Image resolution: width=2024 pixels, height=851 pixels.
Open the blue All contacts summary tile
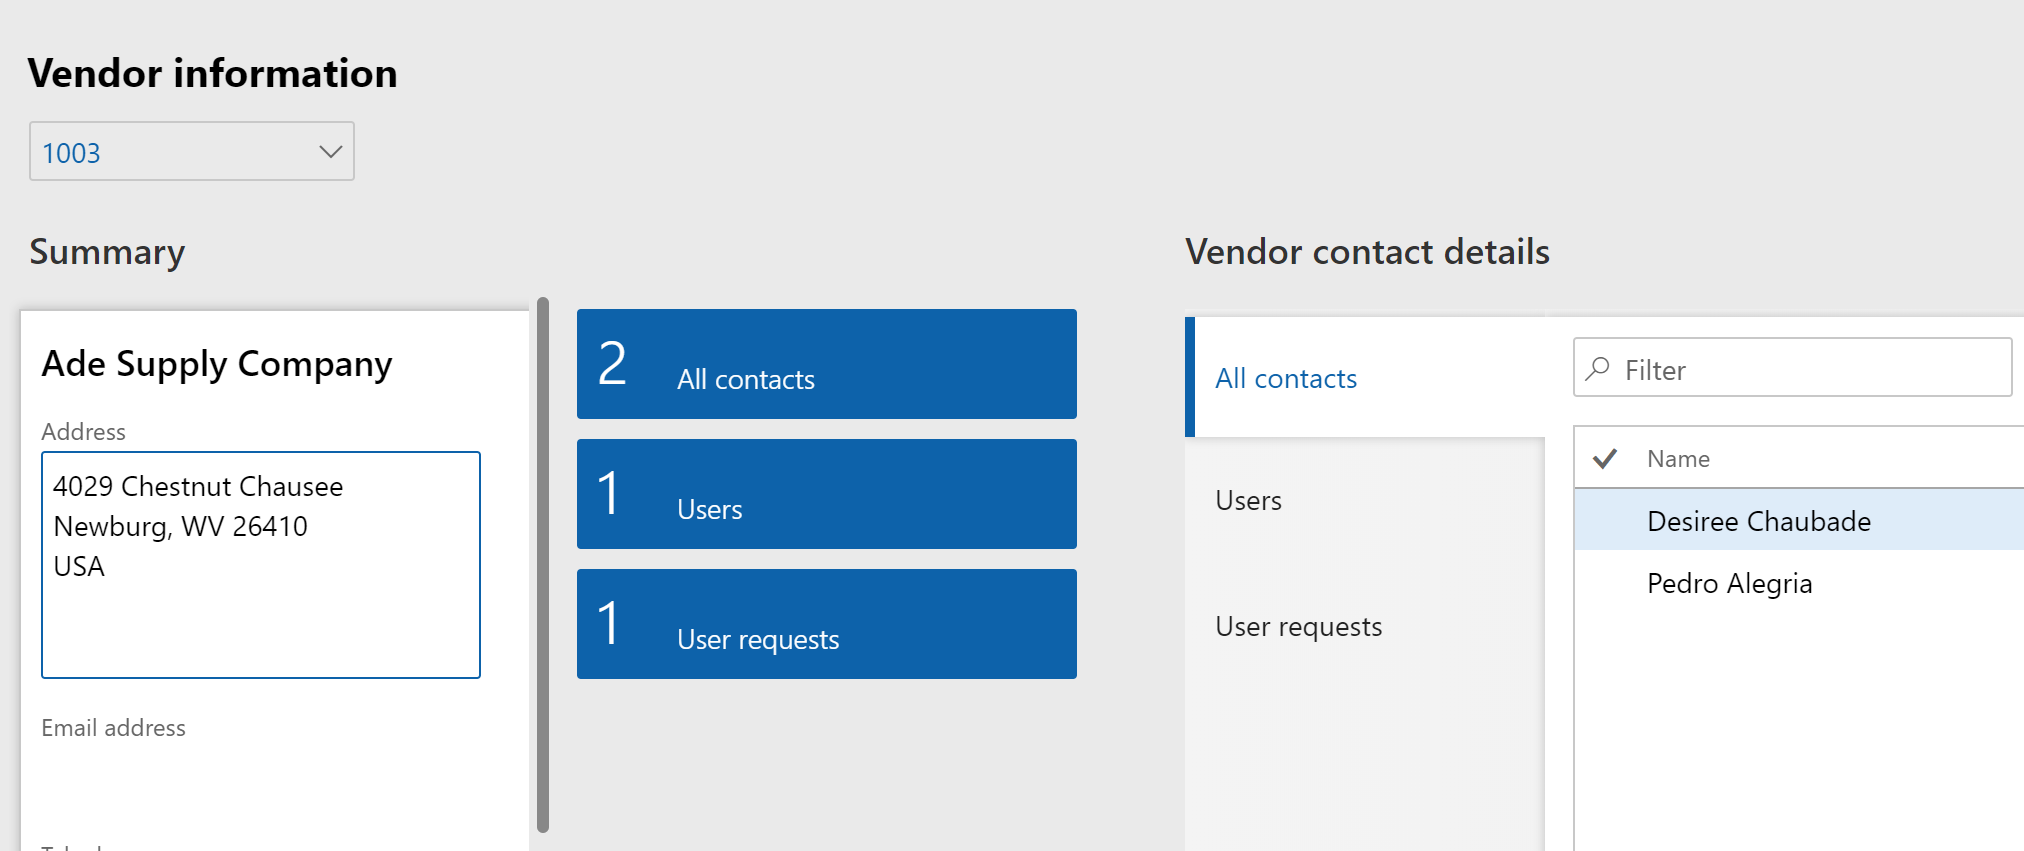point(826,364)
